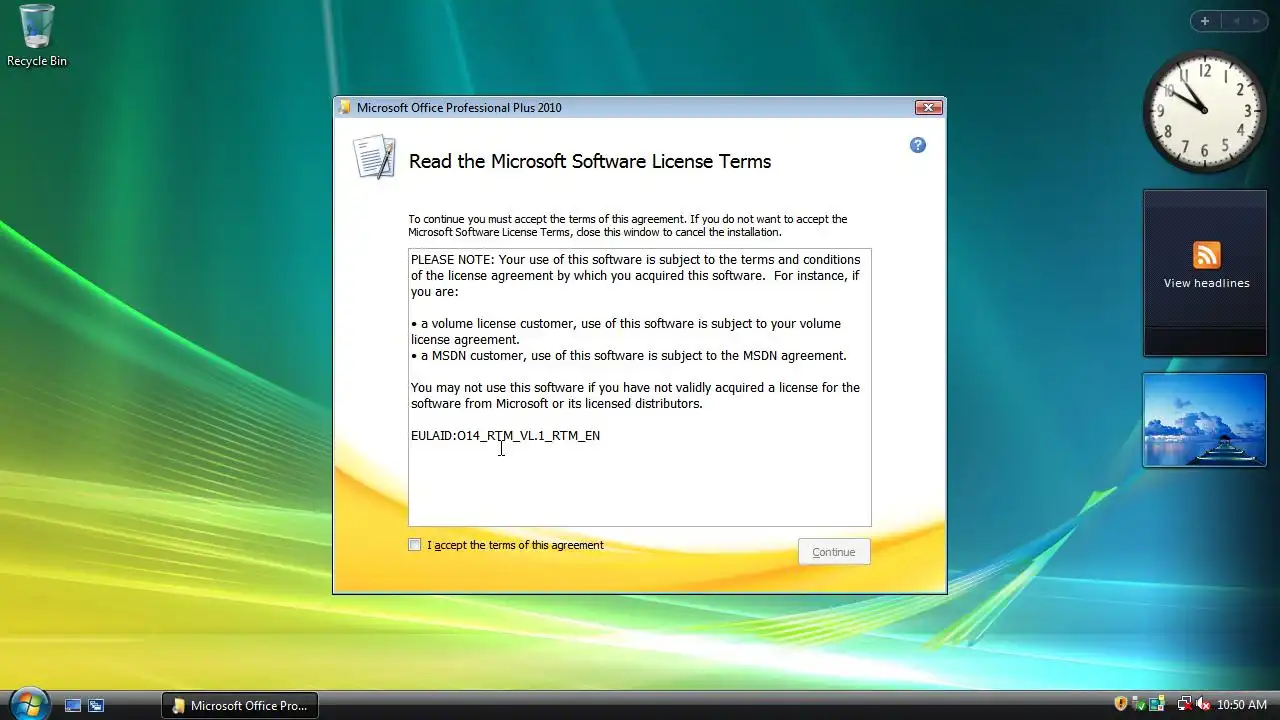Click View headlines in the feed gadget
The height and width of the screenshot is (720, 1280).
pyautogui.click(x=1206, y=283)
